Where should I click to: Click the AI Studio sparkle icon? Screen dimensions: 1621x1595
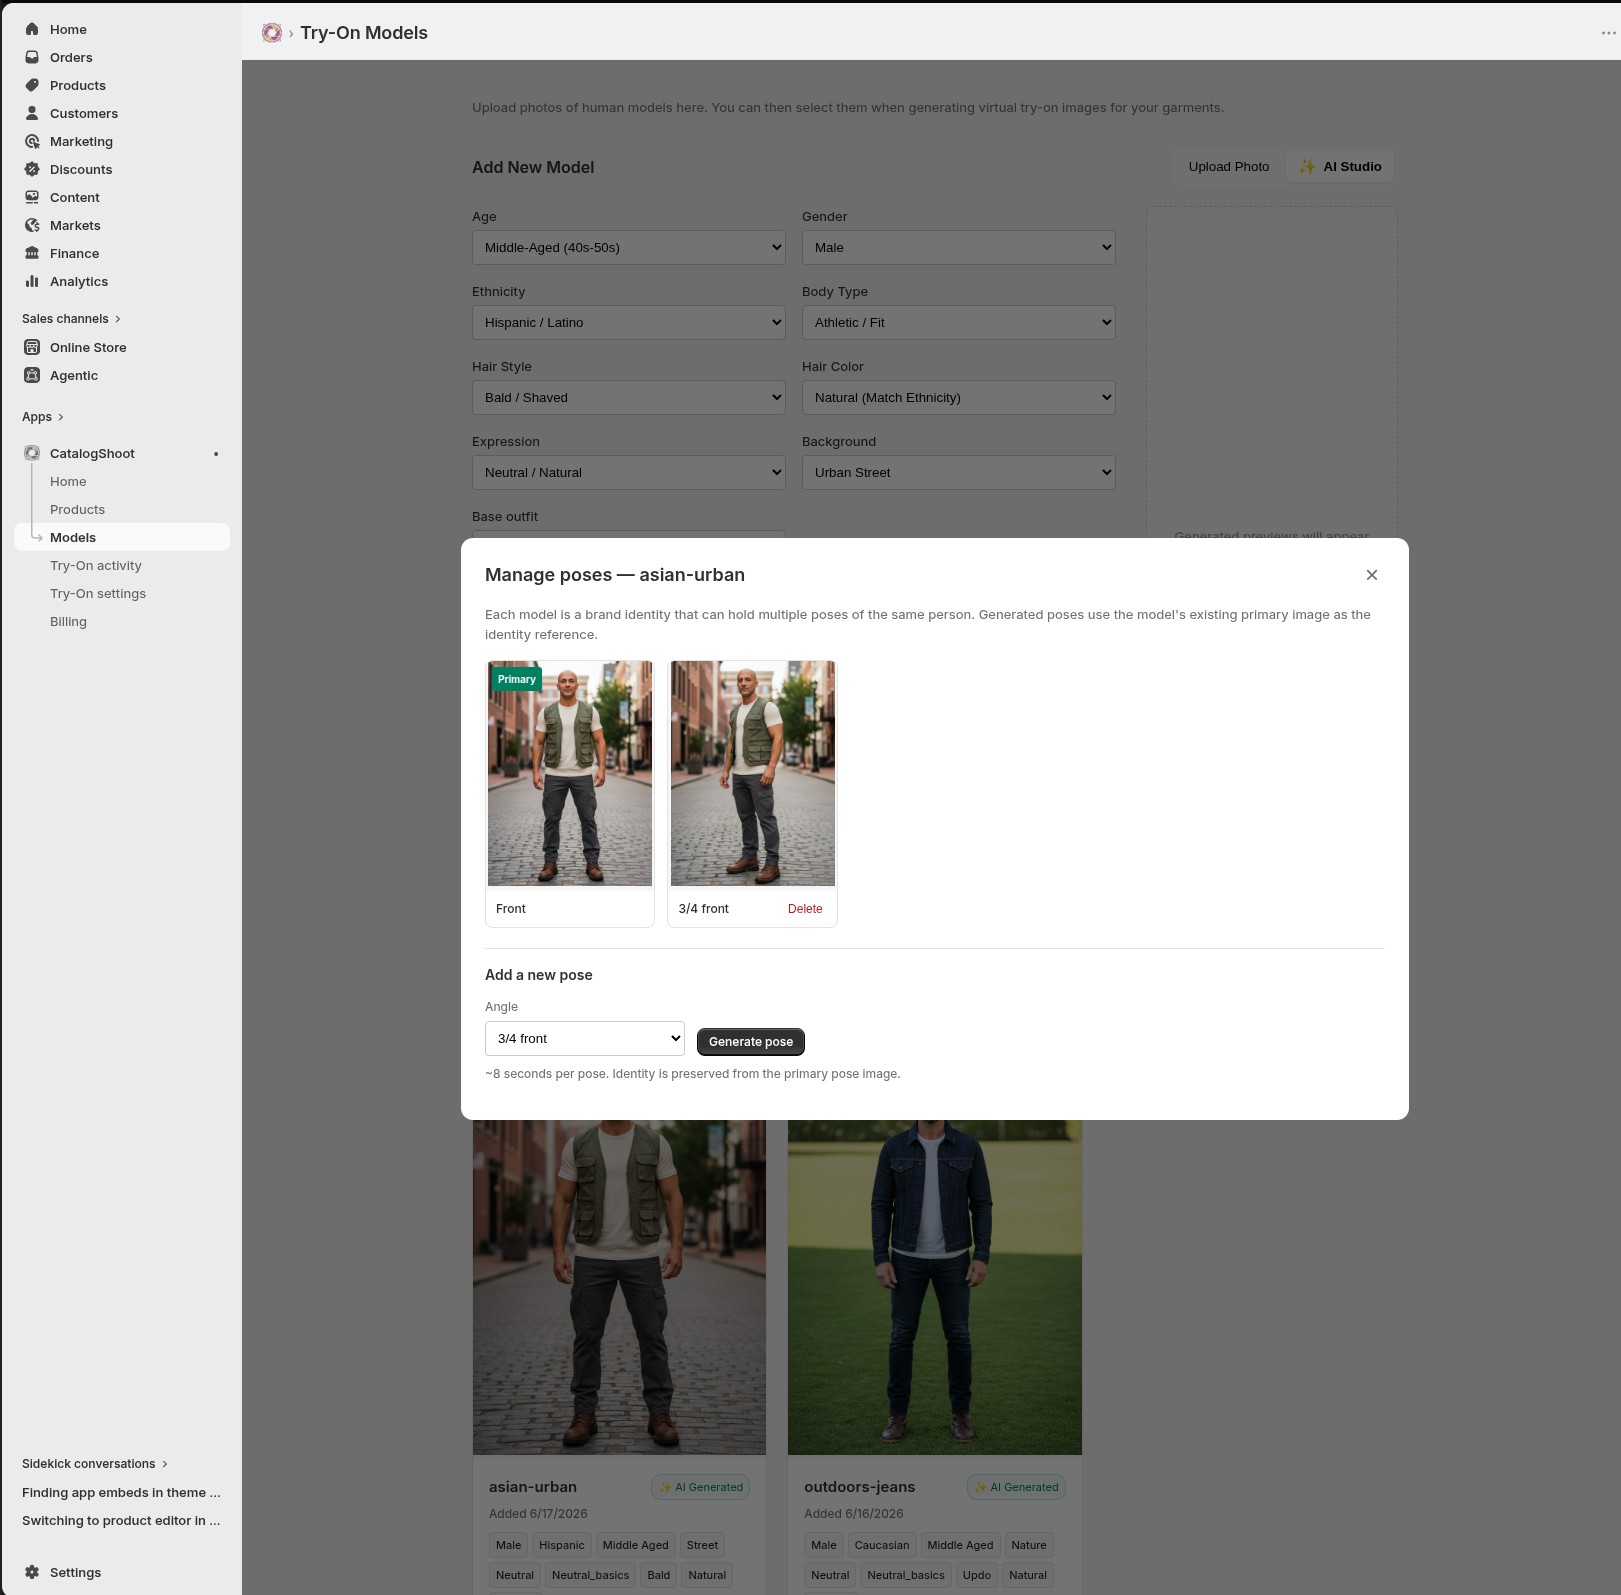1307,167
